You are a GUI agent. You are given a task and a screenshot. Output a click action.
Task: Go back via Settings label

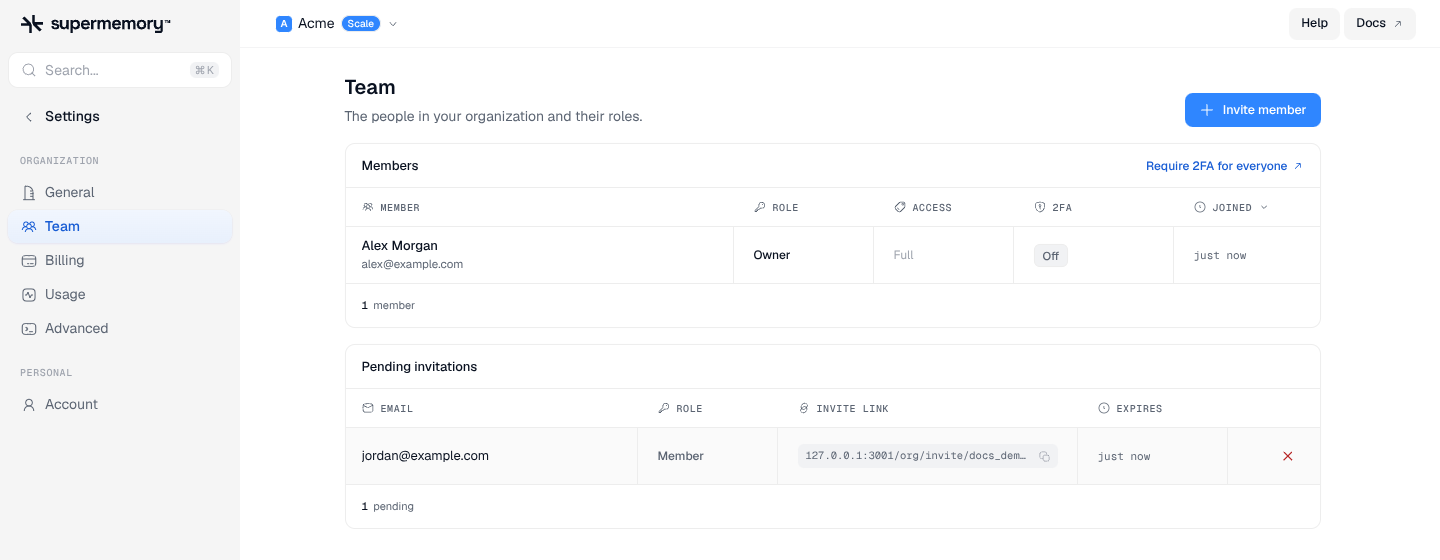coord(72,116)
